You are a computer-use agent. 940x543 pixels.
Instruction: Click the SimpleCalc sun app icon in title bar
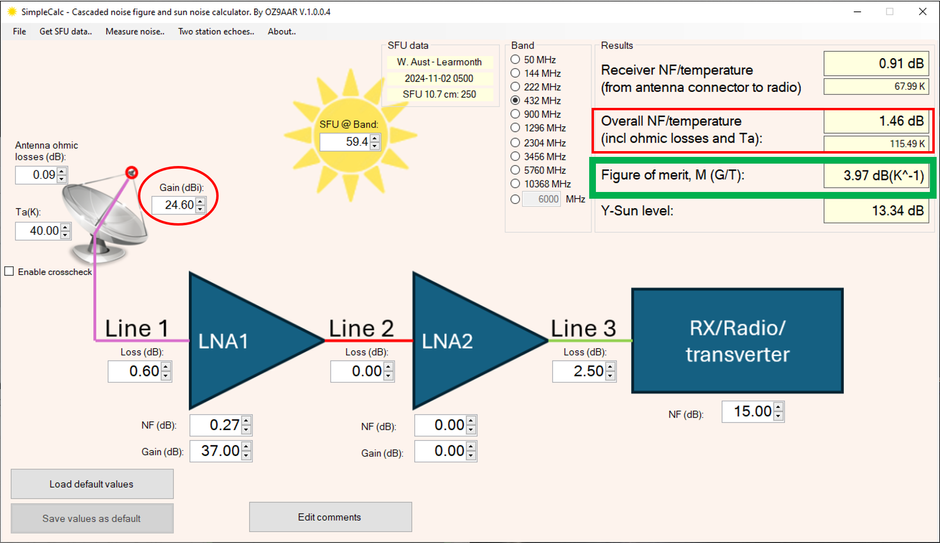[11, 11]
